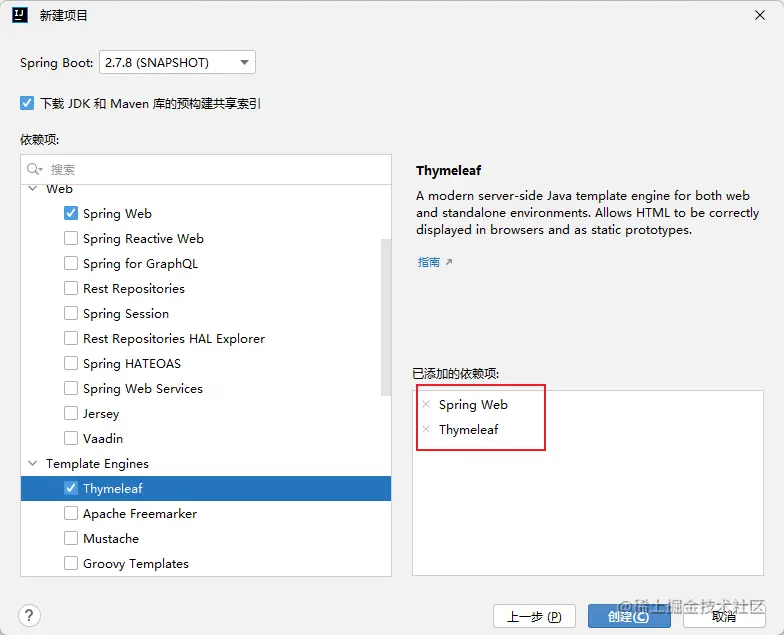Collapse the Template Engines category

coord(33,464)
